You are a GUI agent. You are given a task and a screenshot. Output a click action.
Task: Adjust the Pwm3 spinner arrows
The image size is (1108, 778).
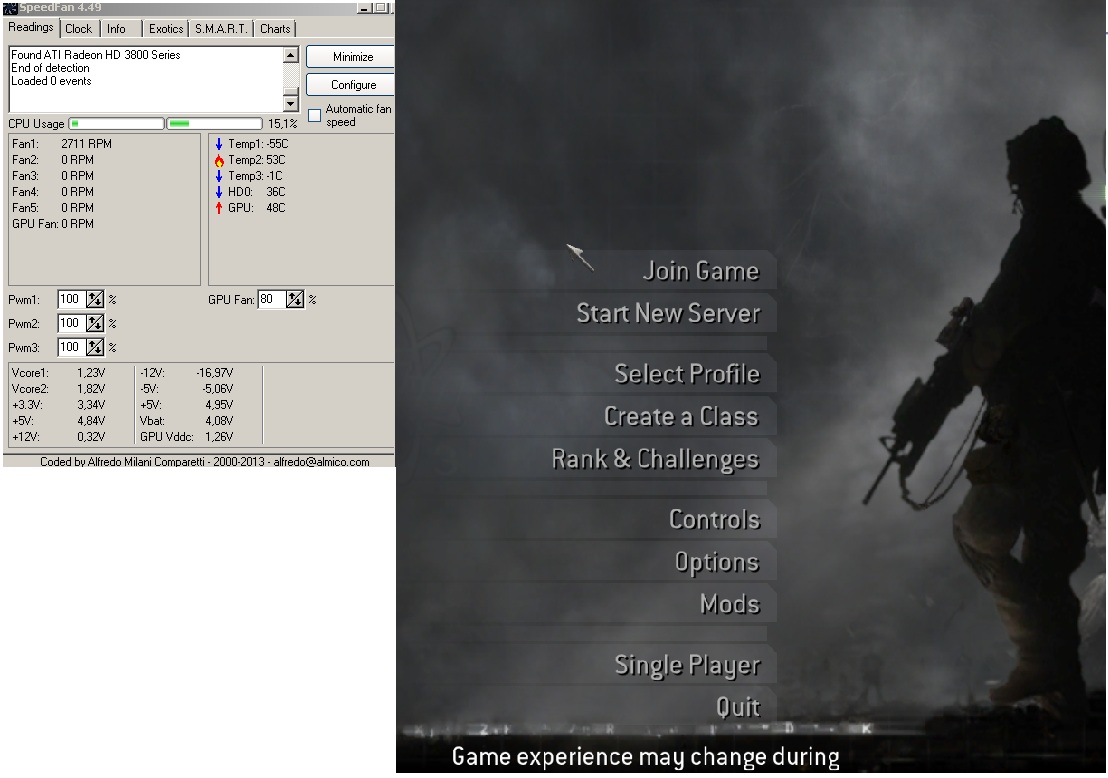(95, 348)
